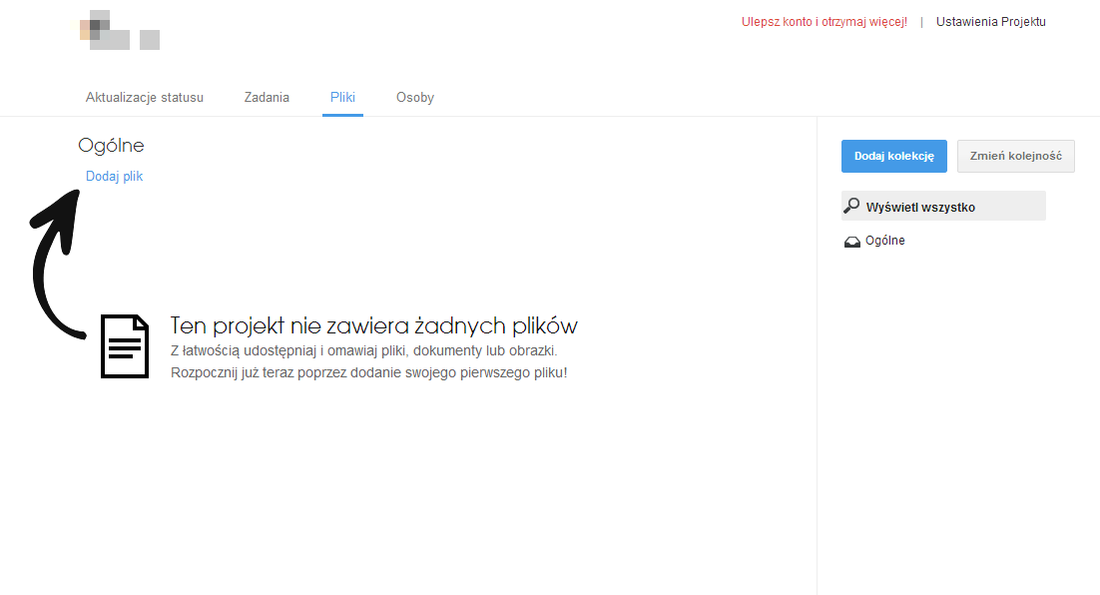Select the Pliki tab
Image resolution: width=1100 pixels, height=595 pixels.
(342, 98)
